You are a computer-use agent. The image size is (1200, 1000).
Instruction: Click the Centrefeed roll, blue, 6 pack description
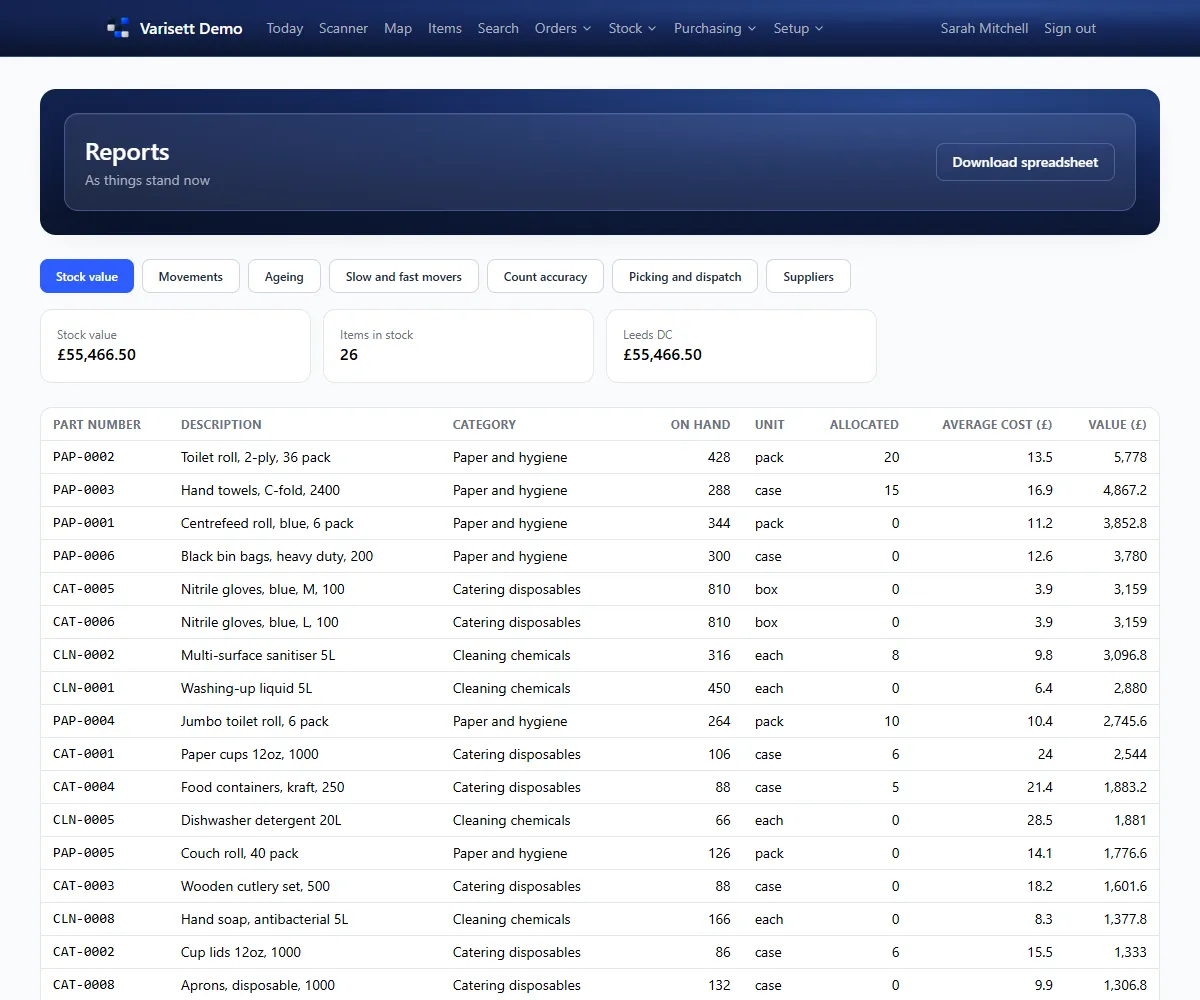267,523
